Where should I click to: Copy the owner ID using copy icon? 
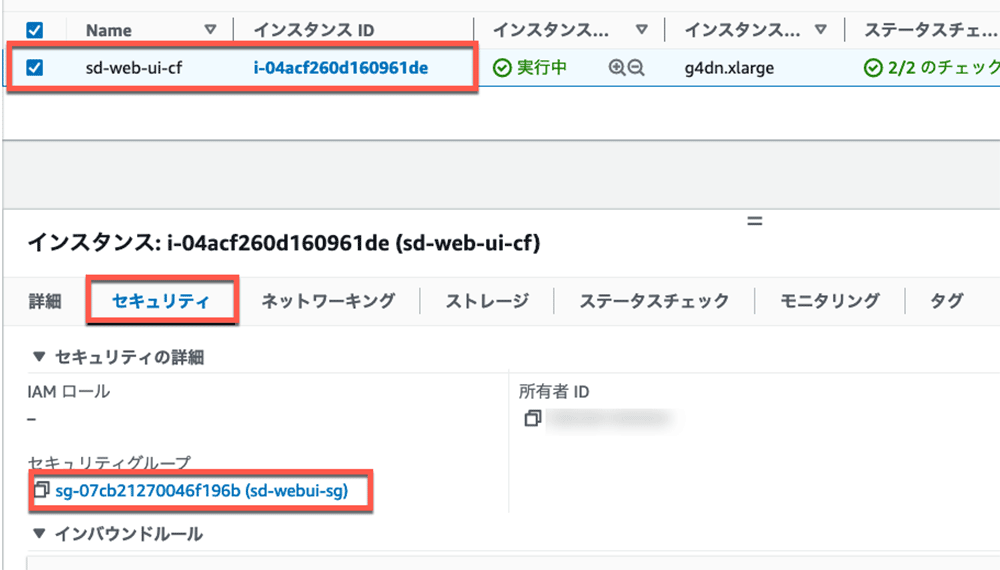tap(533, 418)
